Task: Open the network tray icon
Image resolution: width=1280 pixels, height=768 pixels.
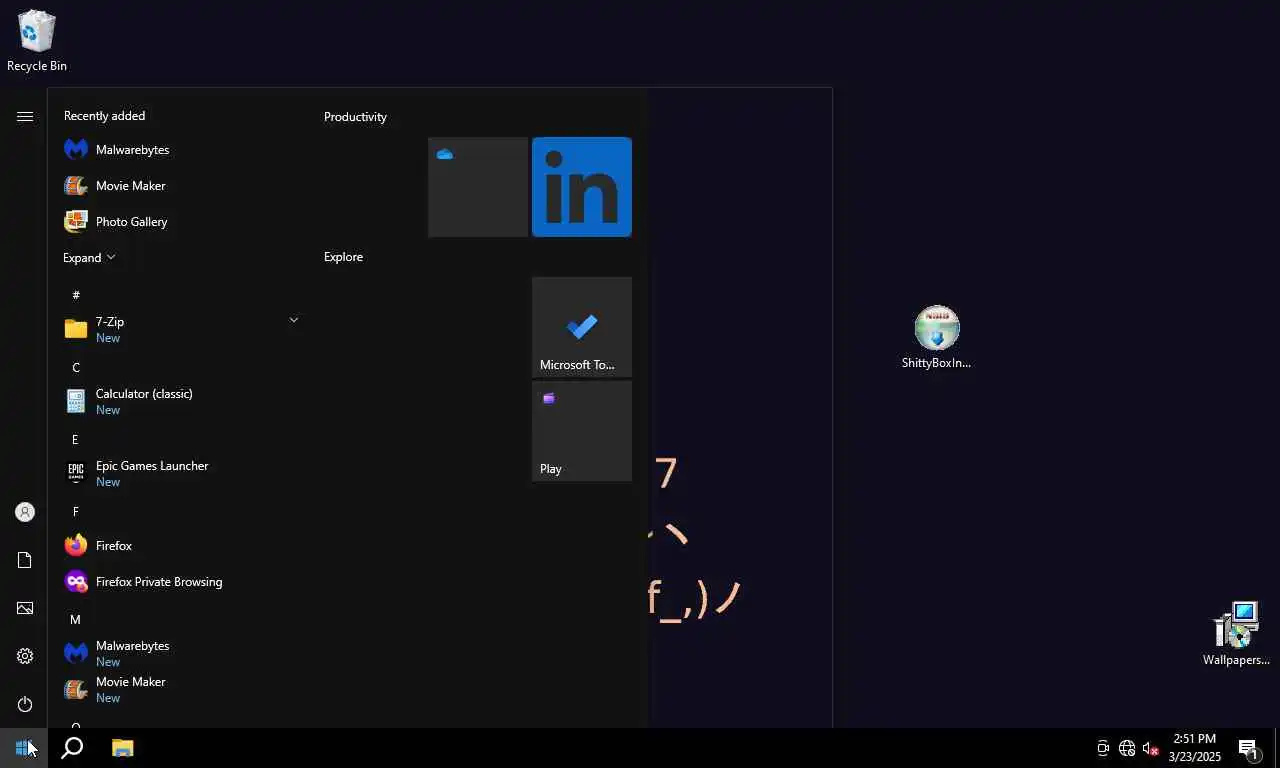Action: pos(1127,748)
